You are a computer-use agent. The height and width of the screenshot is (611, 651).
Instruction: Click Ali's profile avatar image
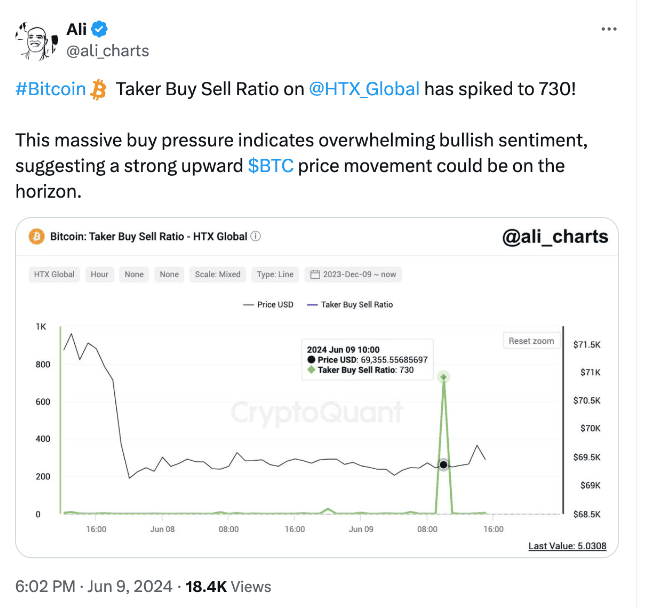tap(36, 41)
